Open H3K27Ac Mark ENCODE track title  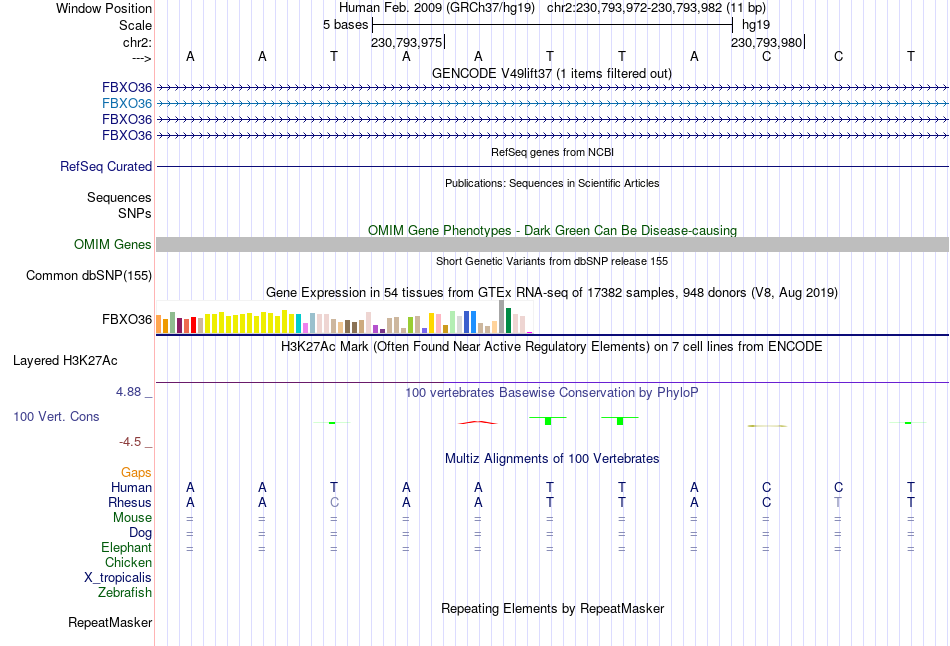(x=551, y=347)
